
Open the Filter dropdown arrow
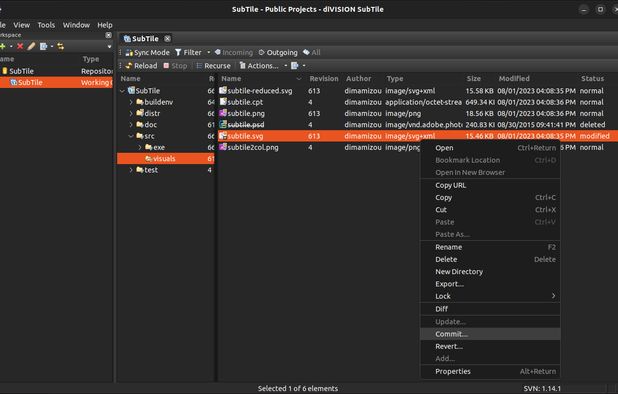click(208, 52)
